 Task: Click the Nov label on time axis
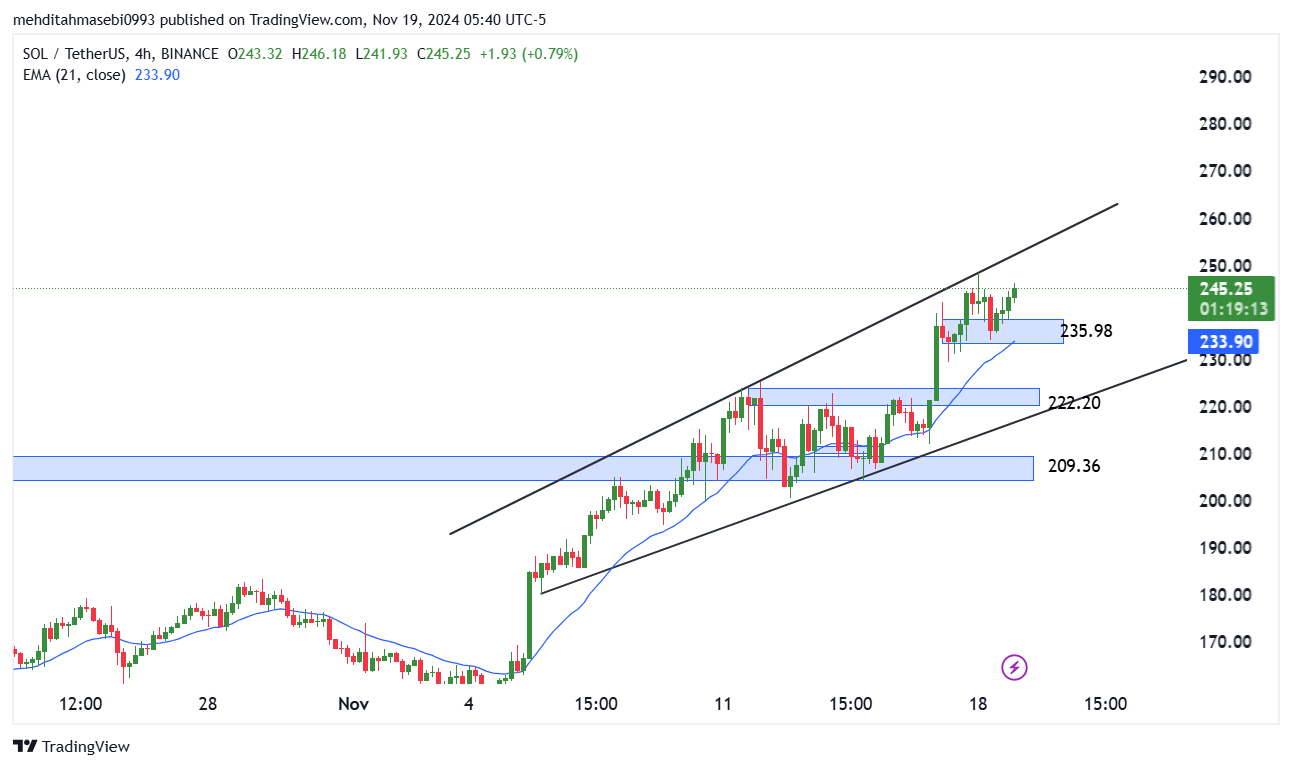354,704
